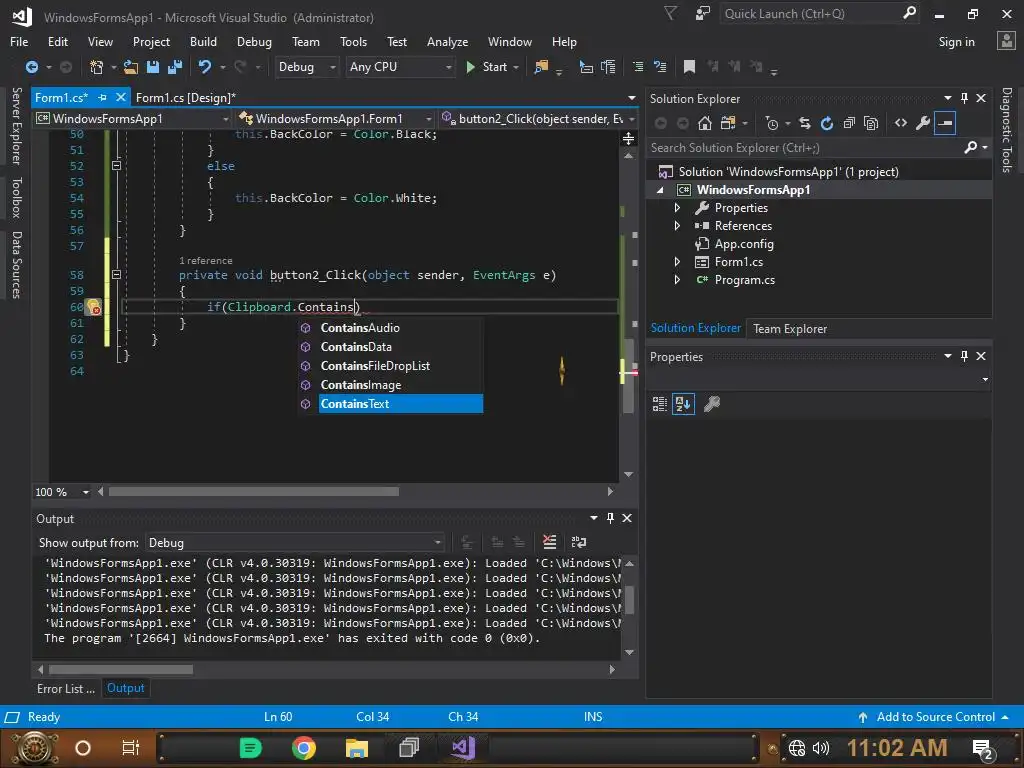The width and height of the screenshot is (1024, 768).
Task: Toggle the pin on the Form1.cs tab
Action: pos(102,97)
